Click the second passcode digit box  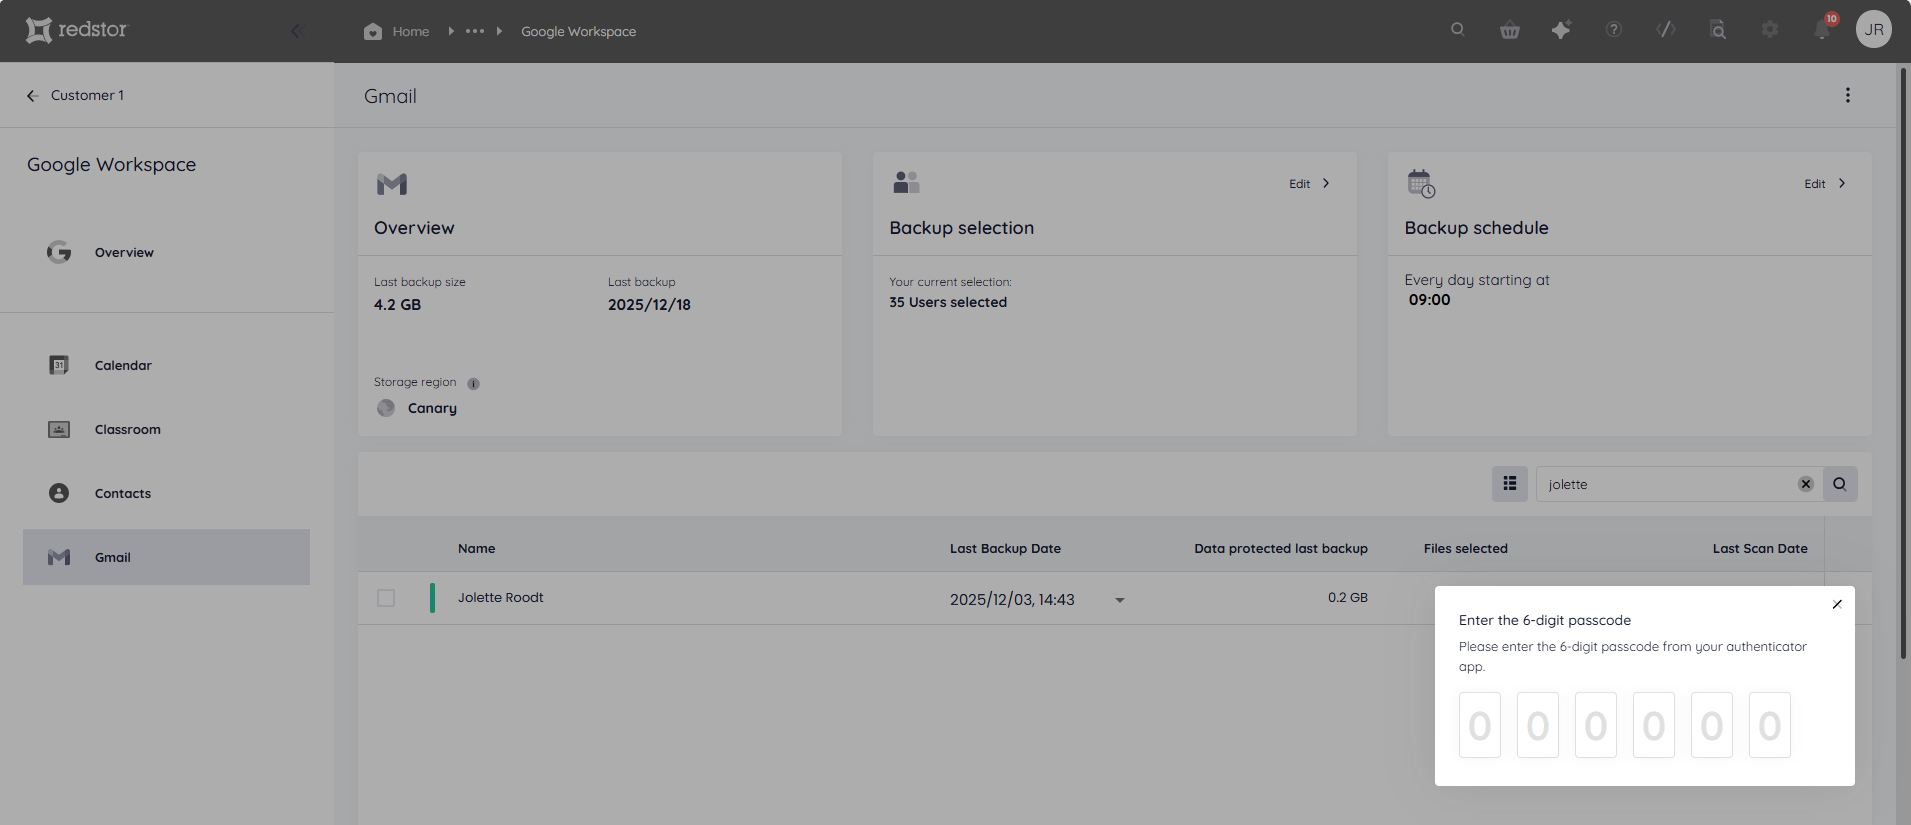pos(1538,725)
